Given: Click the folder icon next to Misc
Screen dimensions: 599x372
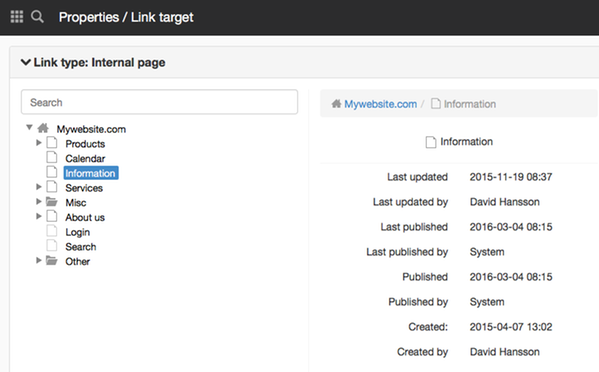Looking at the screenshot, I should click(52, 201).
